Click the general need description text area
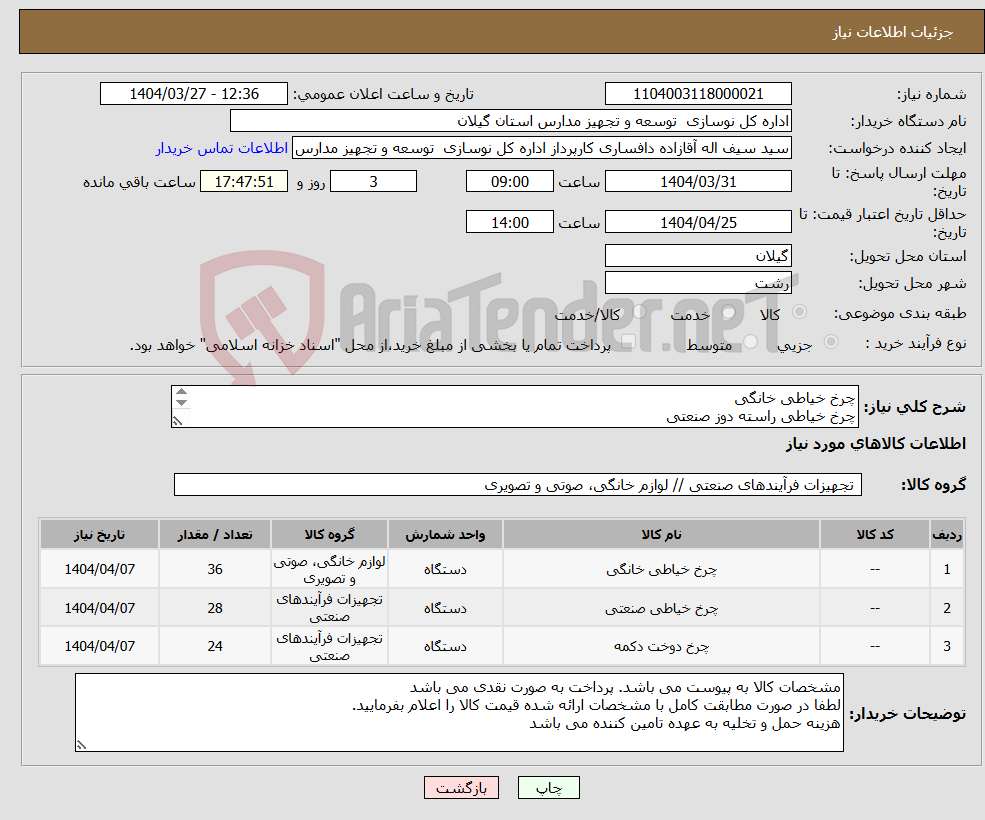 [x=514, y=407]
